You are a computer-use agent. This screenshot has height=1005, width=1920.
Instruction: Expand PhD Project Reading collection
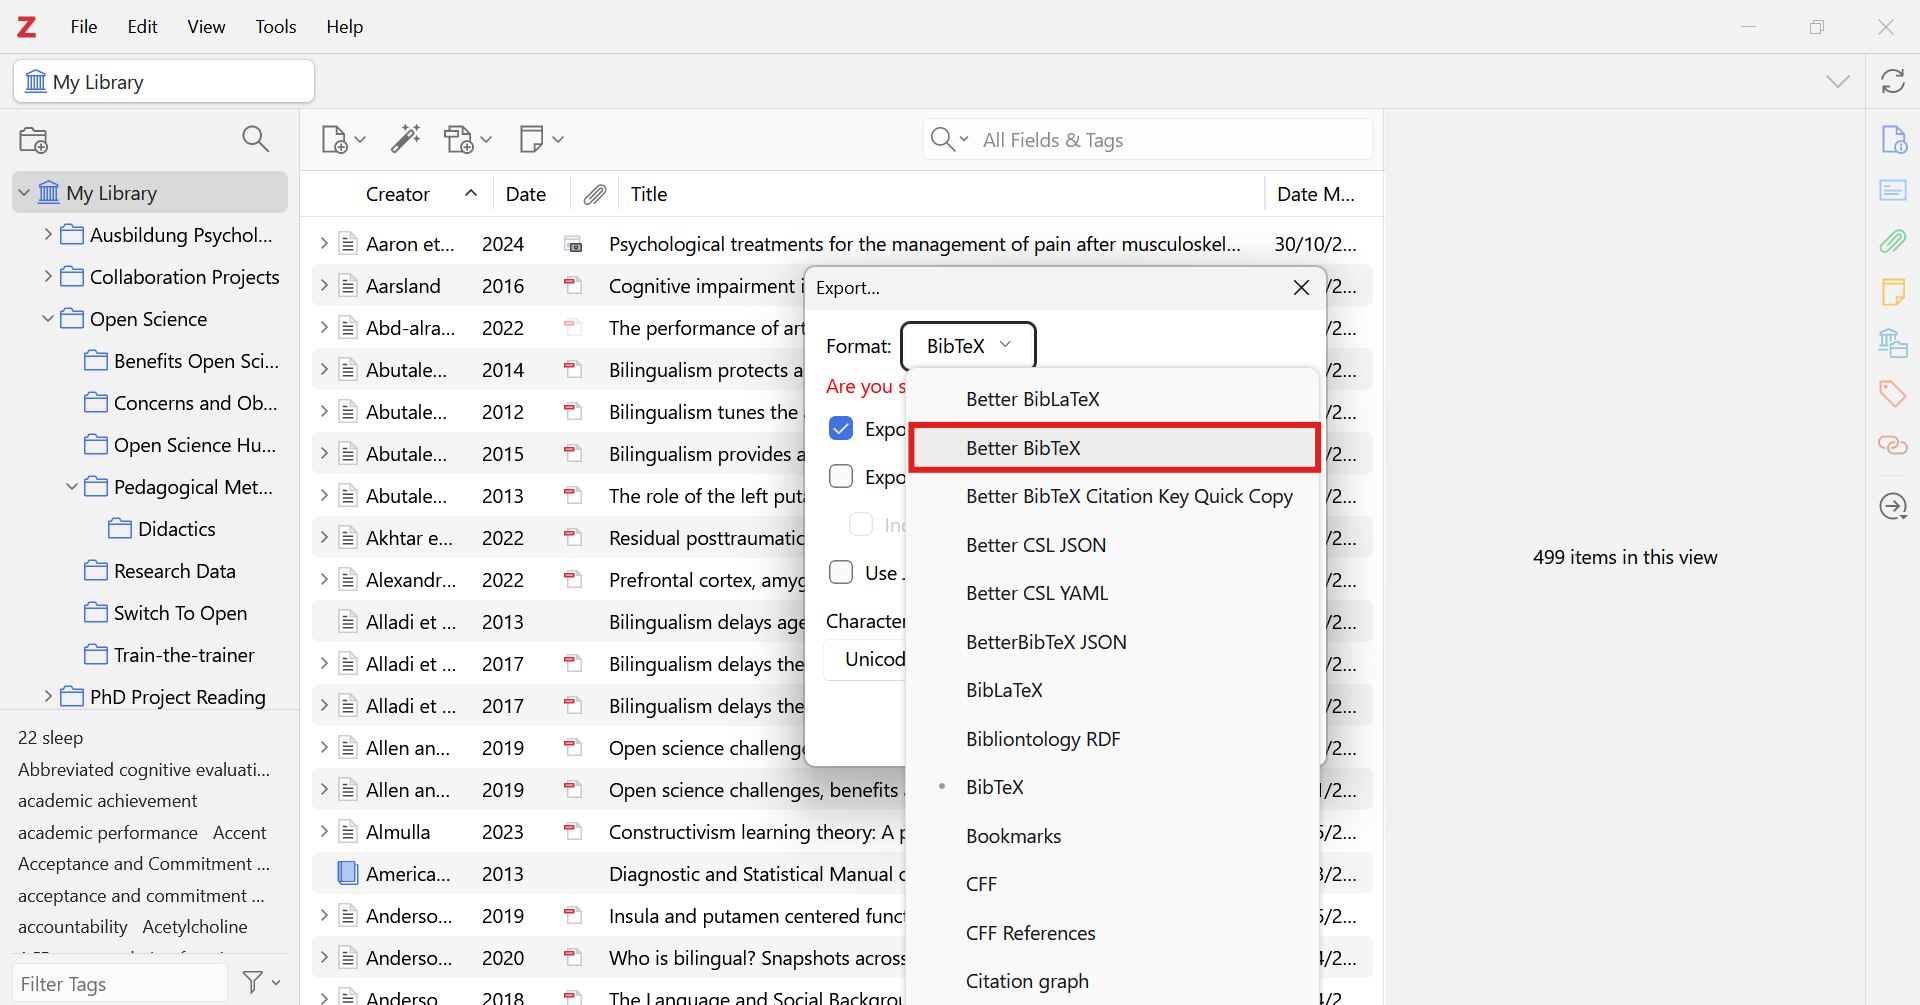click(48, 697)
